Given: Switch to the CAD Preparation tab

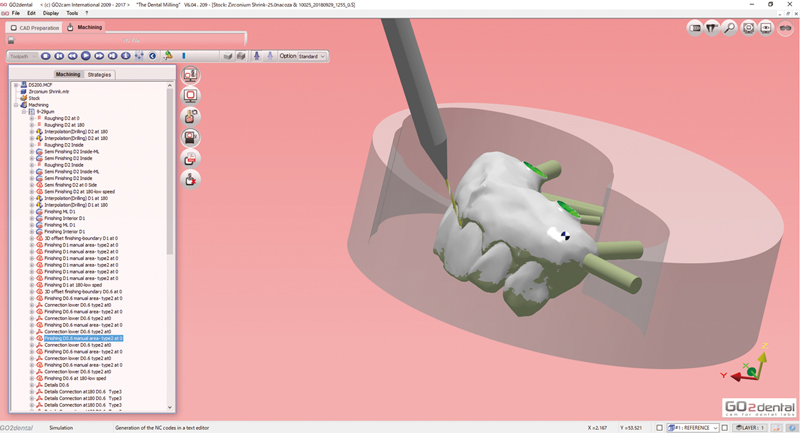Looking at the screenshot, I should tap(34, 28).
